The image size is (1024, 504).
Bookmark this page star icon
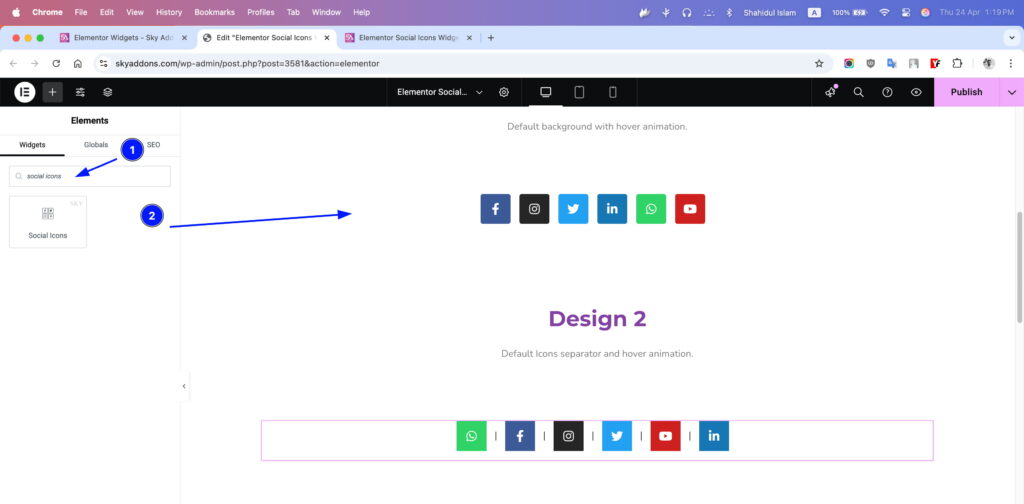point(819,63)
